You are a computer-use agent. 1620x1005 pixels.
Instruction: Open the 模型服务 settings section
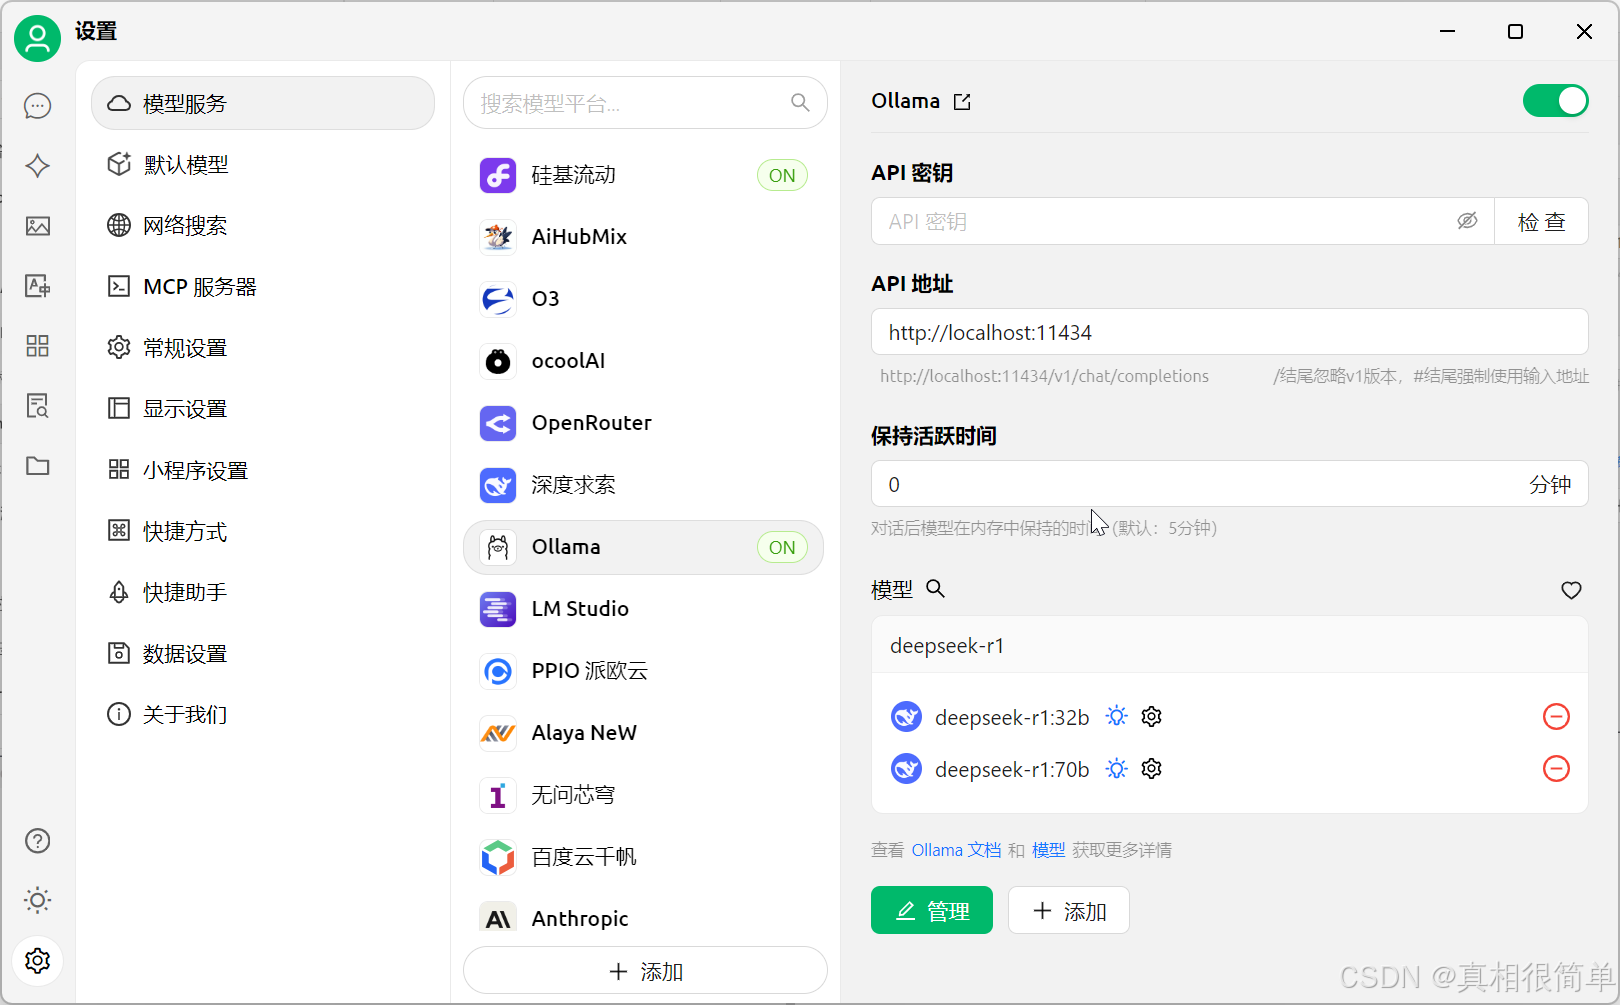coord(263,103)
